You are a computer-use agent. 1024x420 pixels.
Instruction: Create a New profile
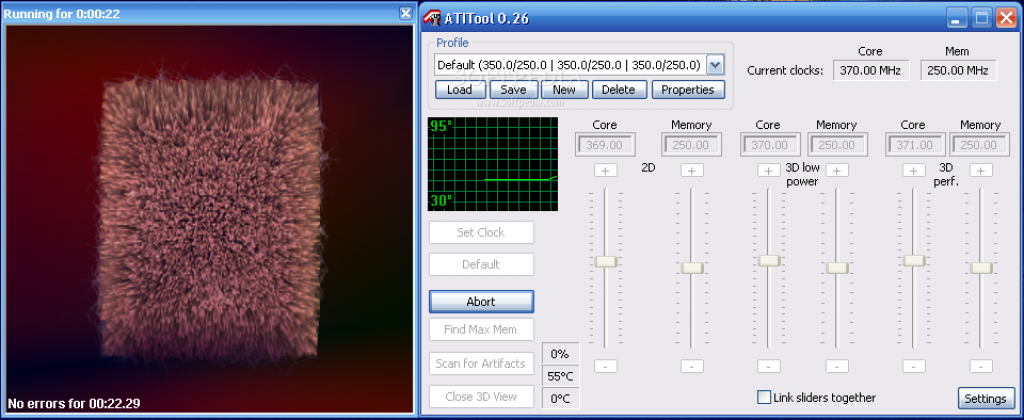pos(564,90)
